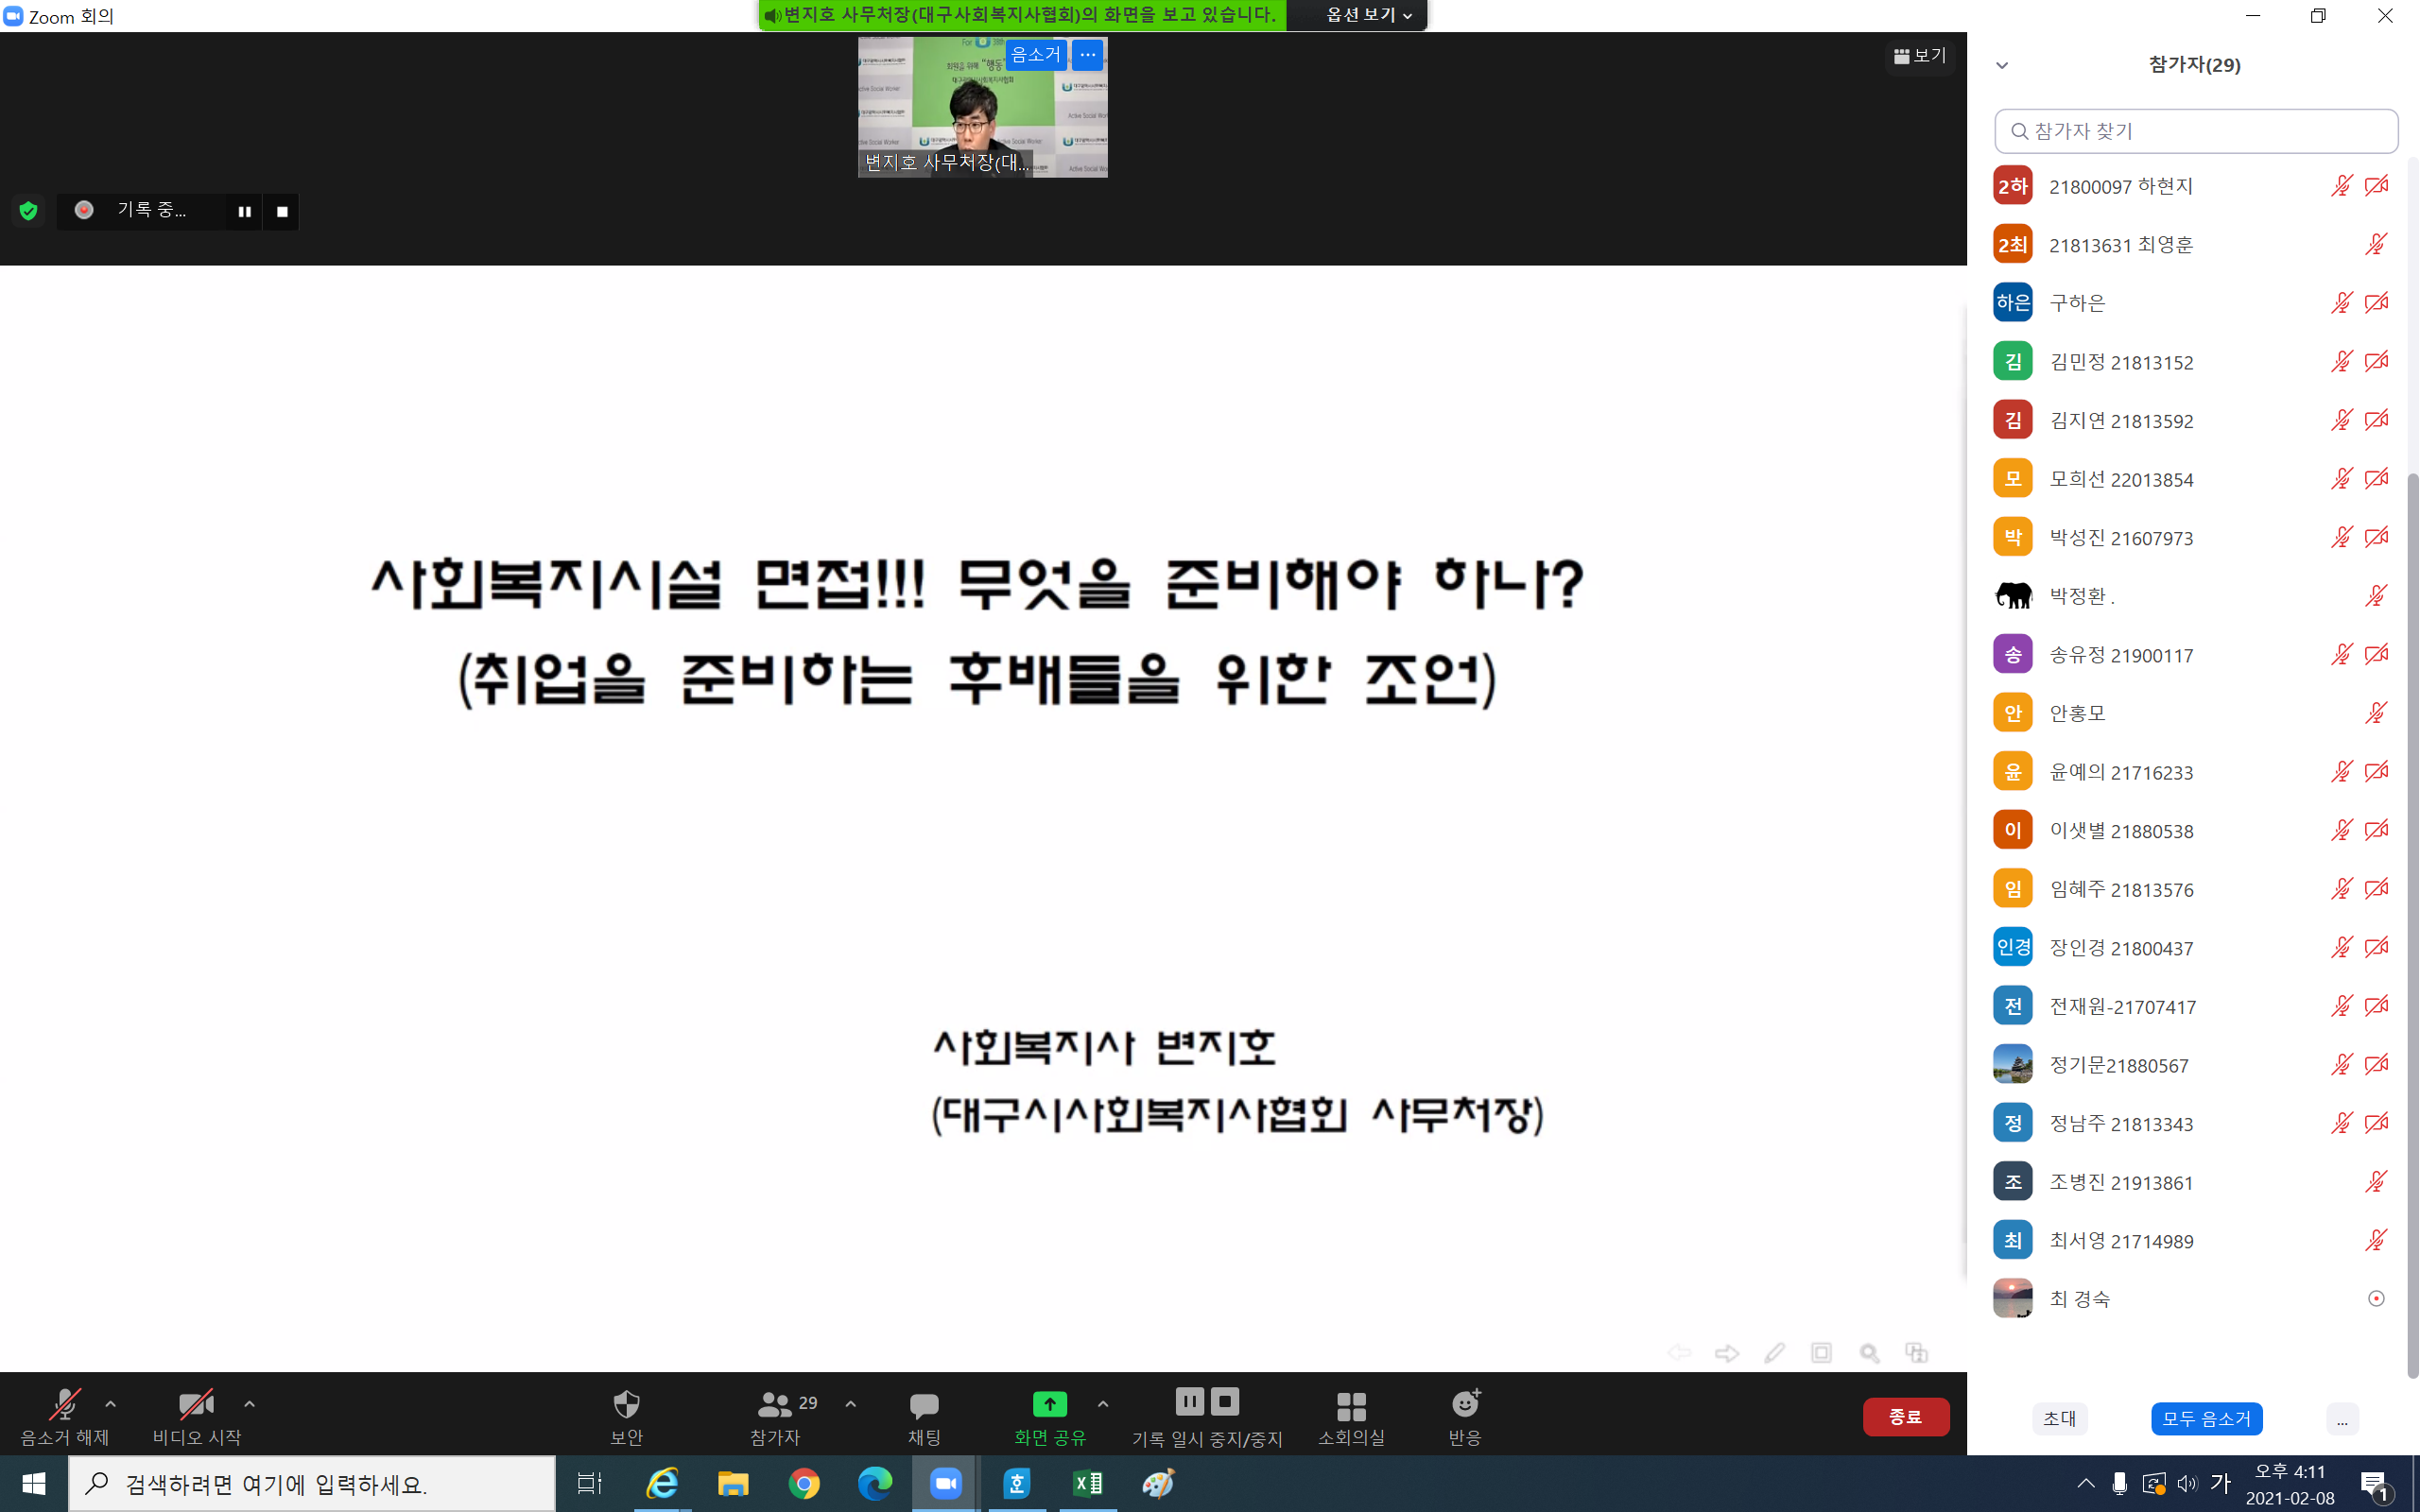Viewport: 2420px width, 1512px height.
Task: Open the Reactions (반응) smiley icon
Action: tap(1465, 1404)
